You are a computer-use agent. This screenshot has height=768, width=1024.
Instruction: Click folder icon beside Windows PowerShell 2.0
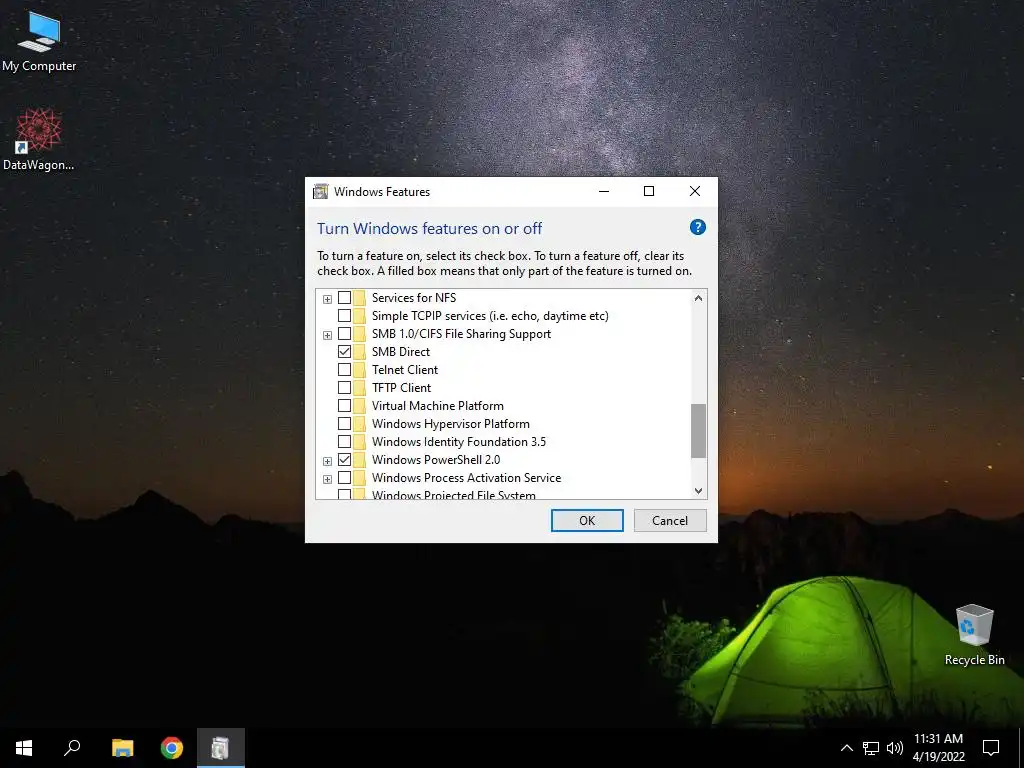[x=360, y=460]
